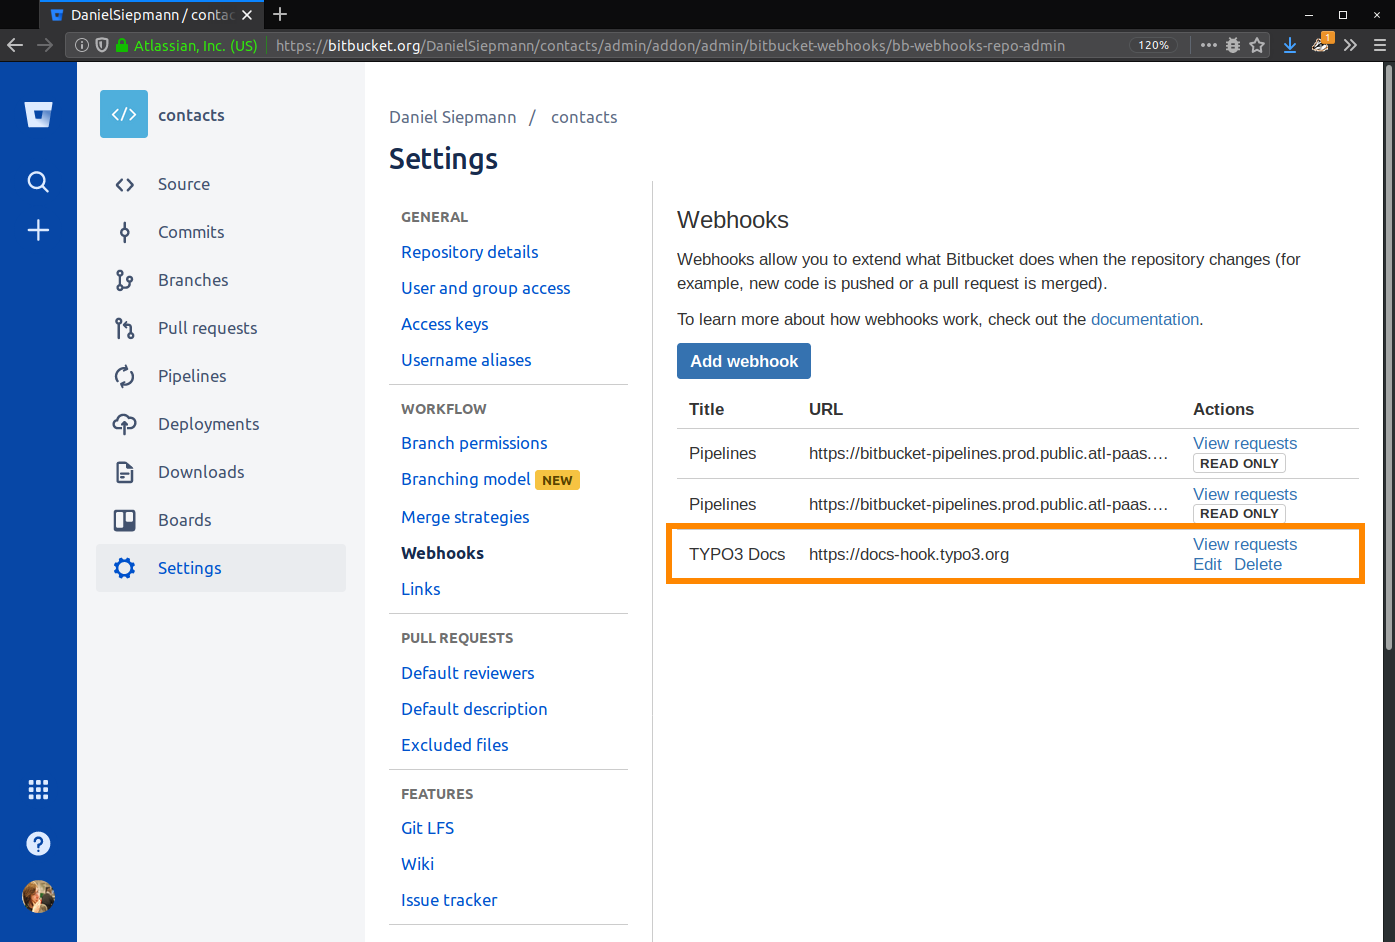Click the Pull requests icon
The width and height of the screenshot is (1395, 942).
pyautogui.click(x=124, y=328)
